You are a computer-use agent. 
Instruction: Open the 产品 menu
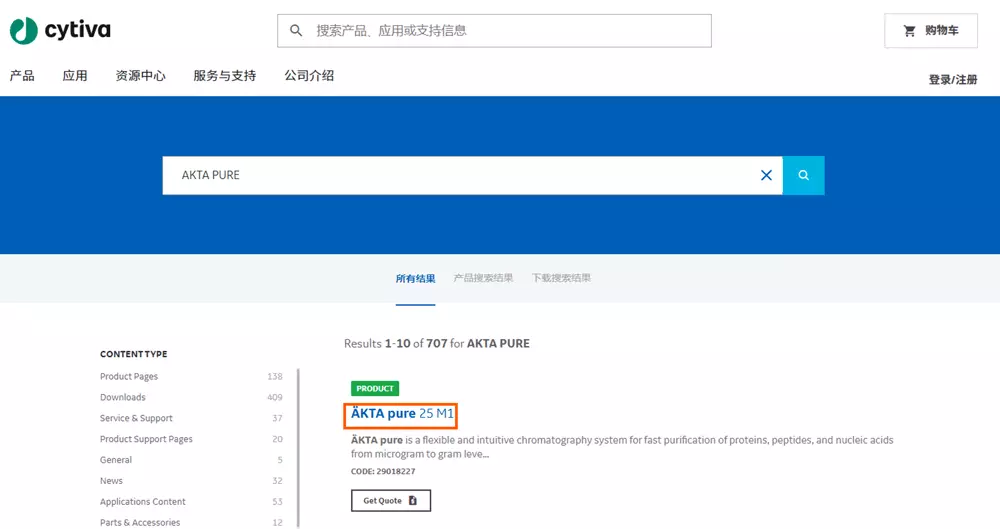click(22, 76)
